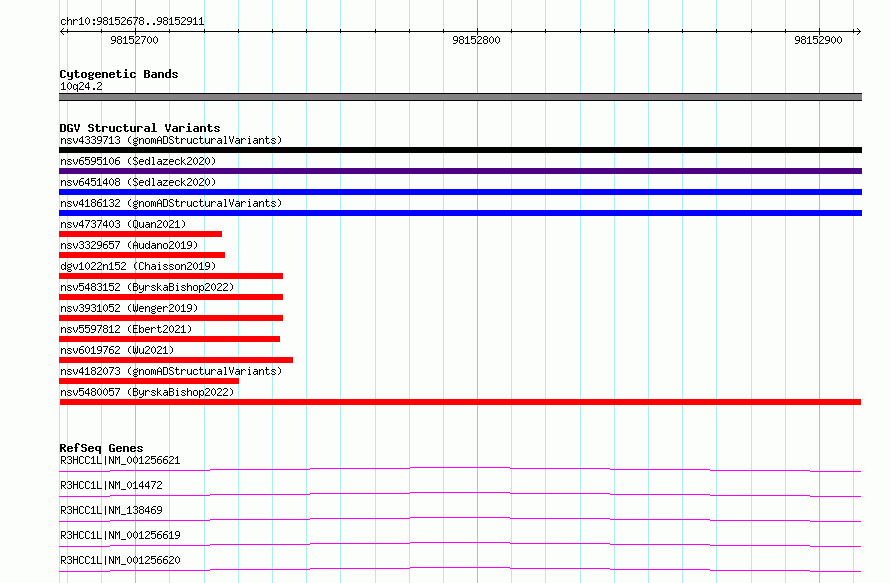Click the red dgv1022n152 variant bar
This screenshot has height=583, width=890.
[171, 276]
